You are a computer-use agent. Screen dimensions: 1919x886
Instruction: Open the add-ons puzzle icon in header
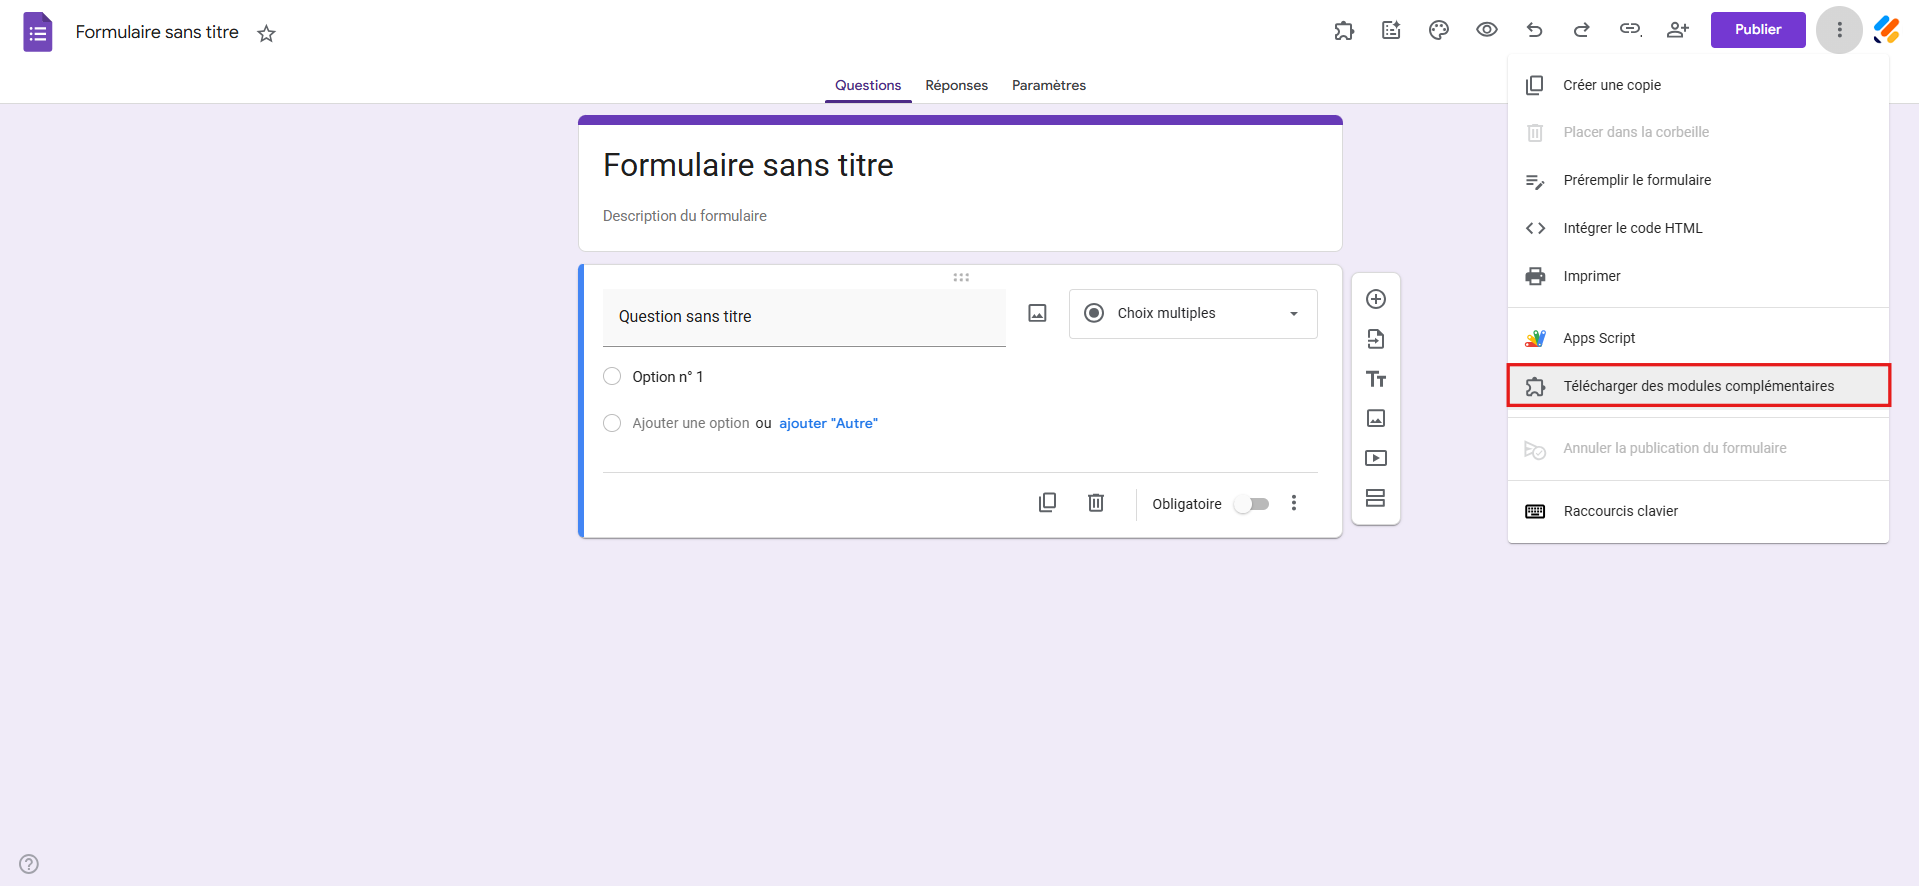(x=1344, y=30)
